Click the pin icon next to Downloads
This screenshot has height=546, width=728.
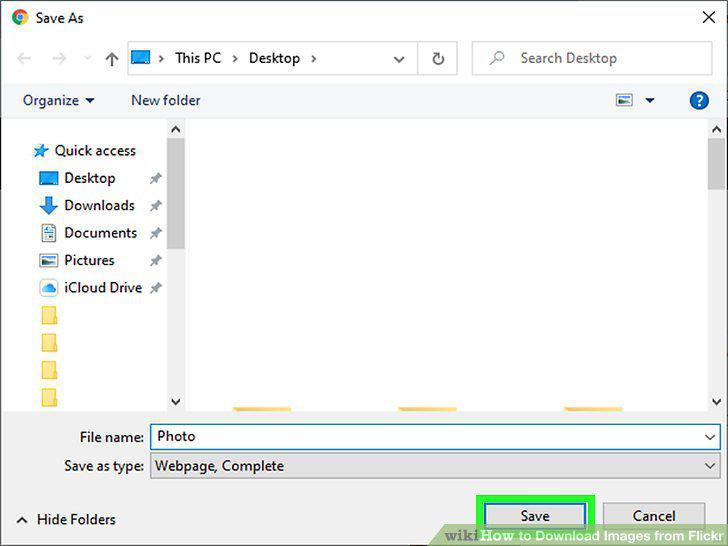tap(156, 206)
